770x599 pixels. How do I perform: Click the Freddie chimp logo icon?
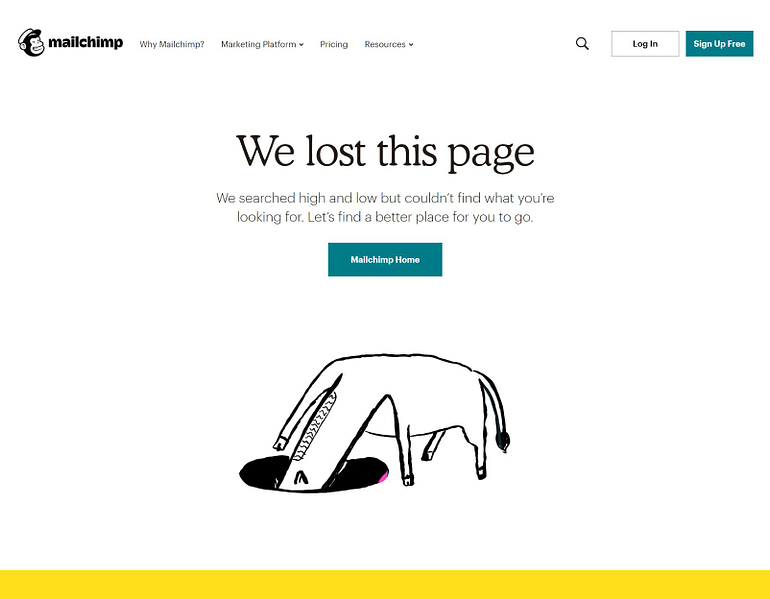coord(31,43)
